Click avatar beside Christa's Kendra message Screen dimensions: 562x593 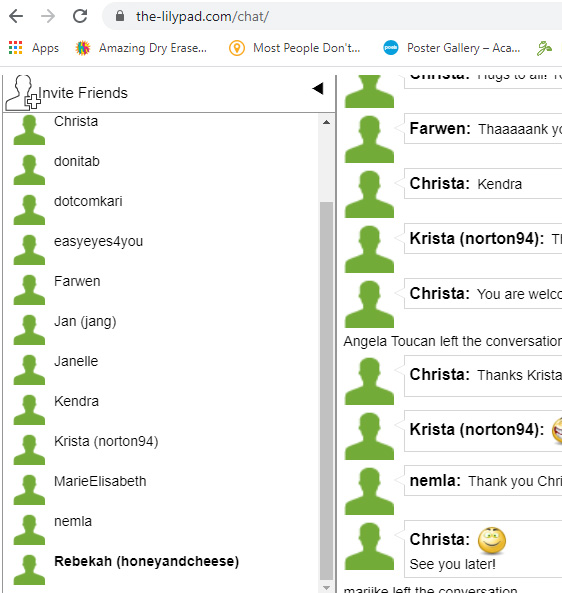tap(369, 194)
